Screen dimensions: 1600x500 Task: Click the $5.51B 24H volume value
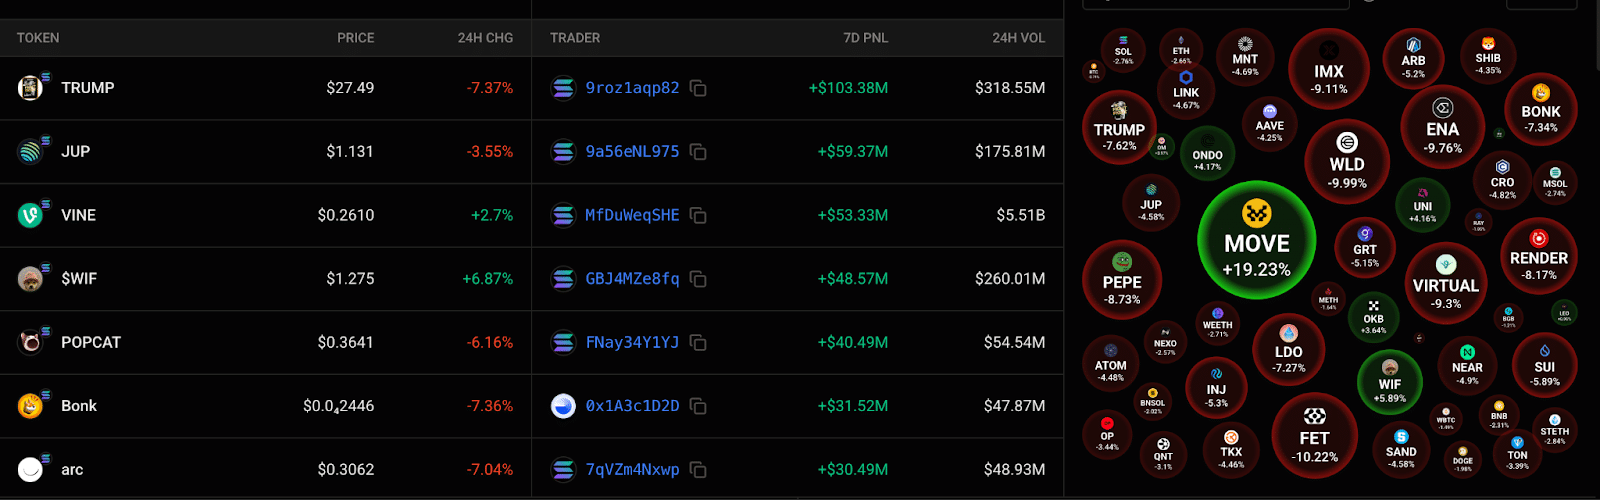[x=1021, y=215]
